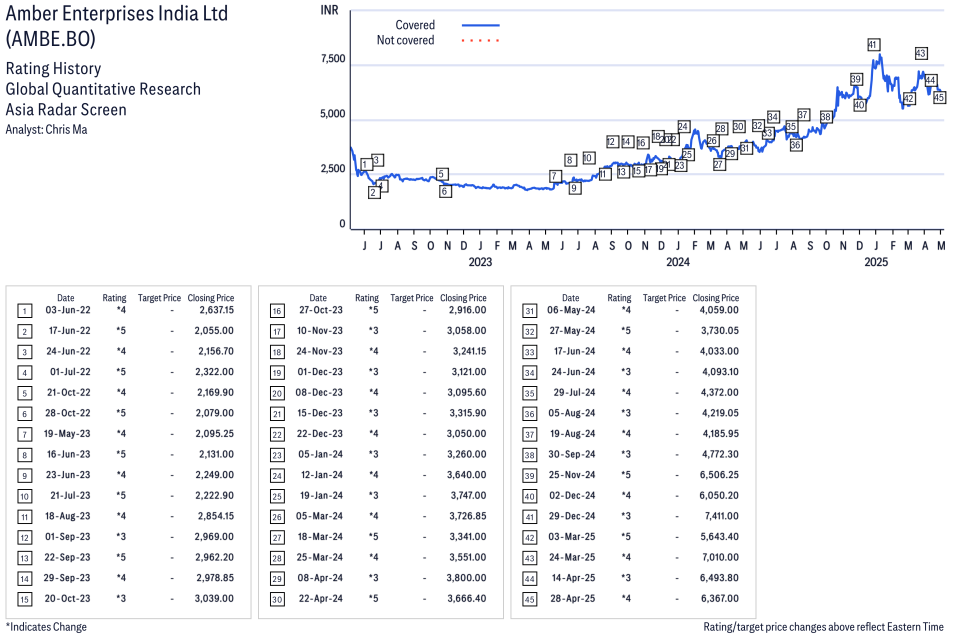Viewport: 955px width, 634px height.
Task: Click the 2023 year label on the x-axis
Action: tap(480, 262)
